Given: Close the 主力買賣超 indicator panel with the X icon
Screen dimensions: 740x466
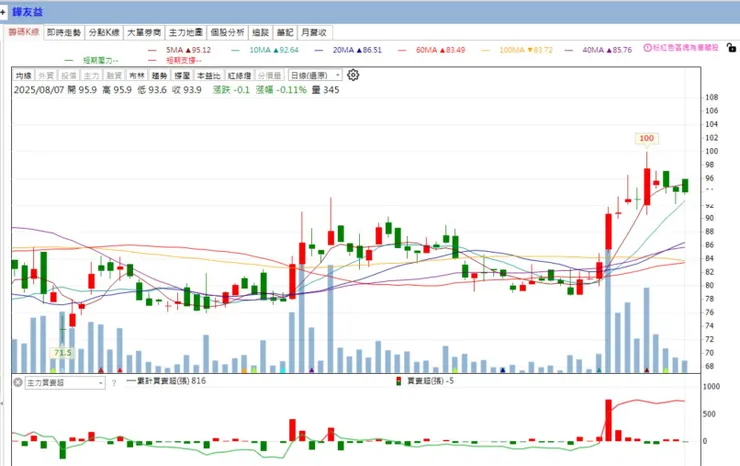Looking at the screenshot, I should point(18,382).
